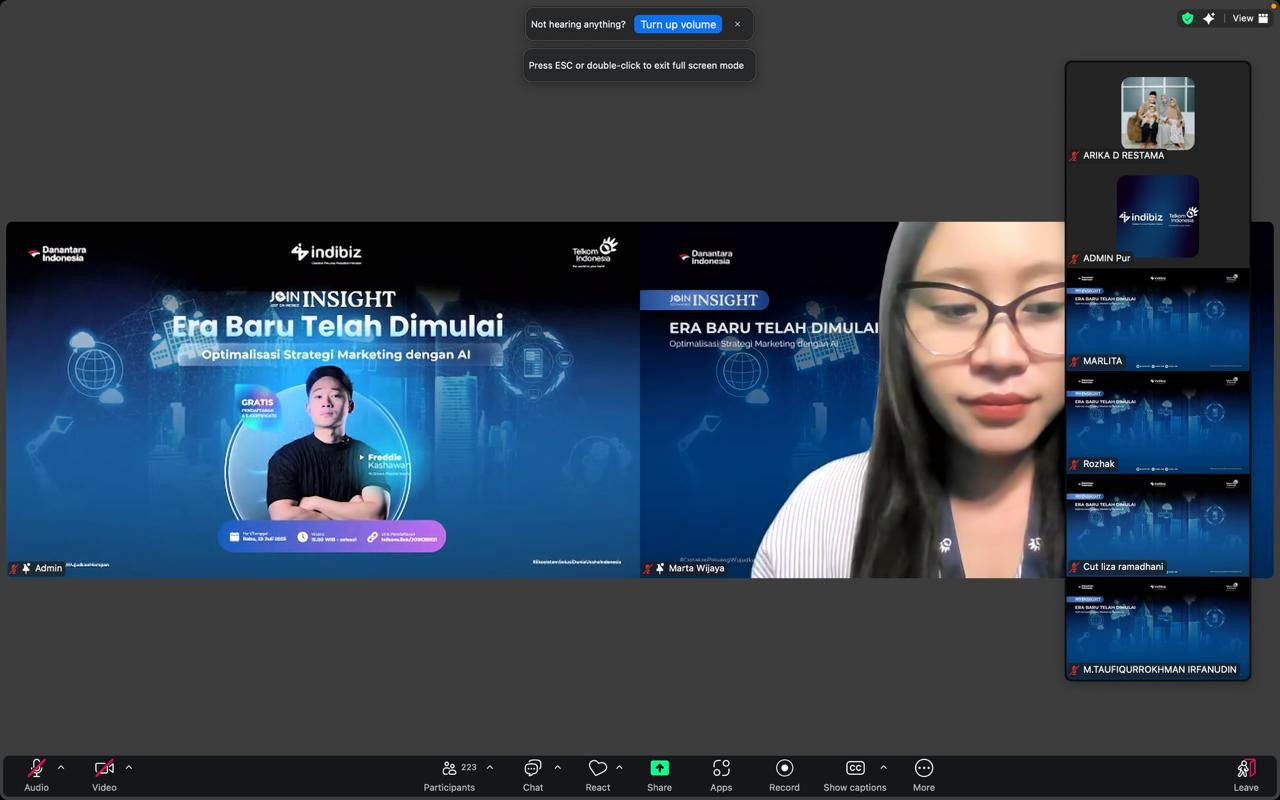Click the green Share screen icon
Viewport: 1280px width, 800px height.
pyautogui.click(x=659, y=767)
